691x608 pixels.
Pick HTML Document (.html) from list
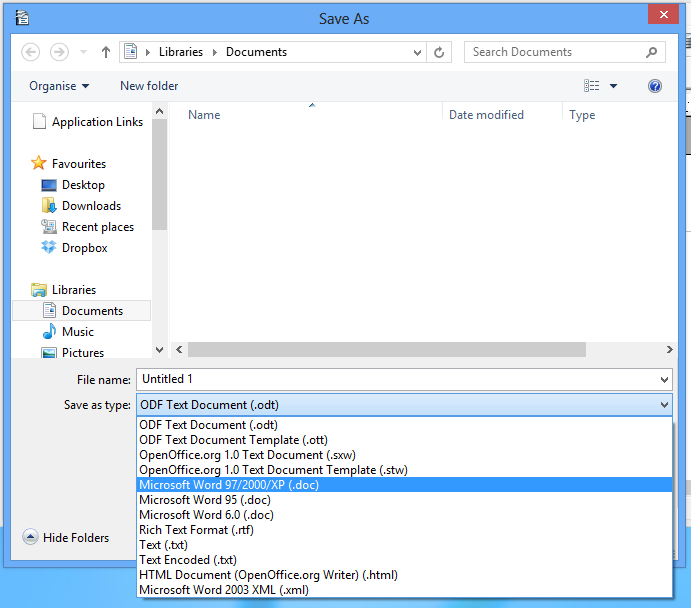(268, 575)
